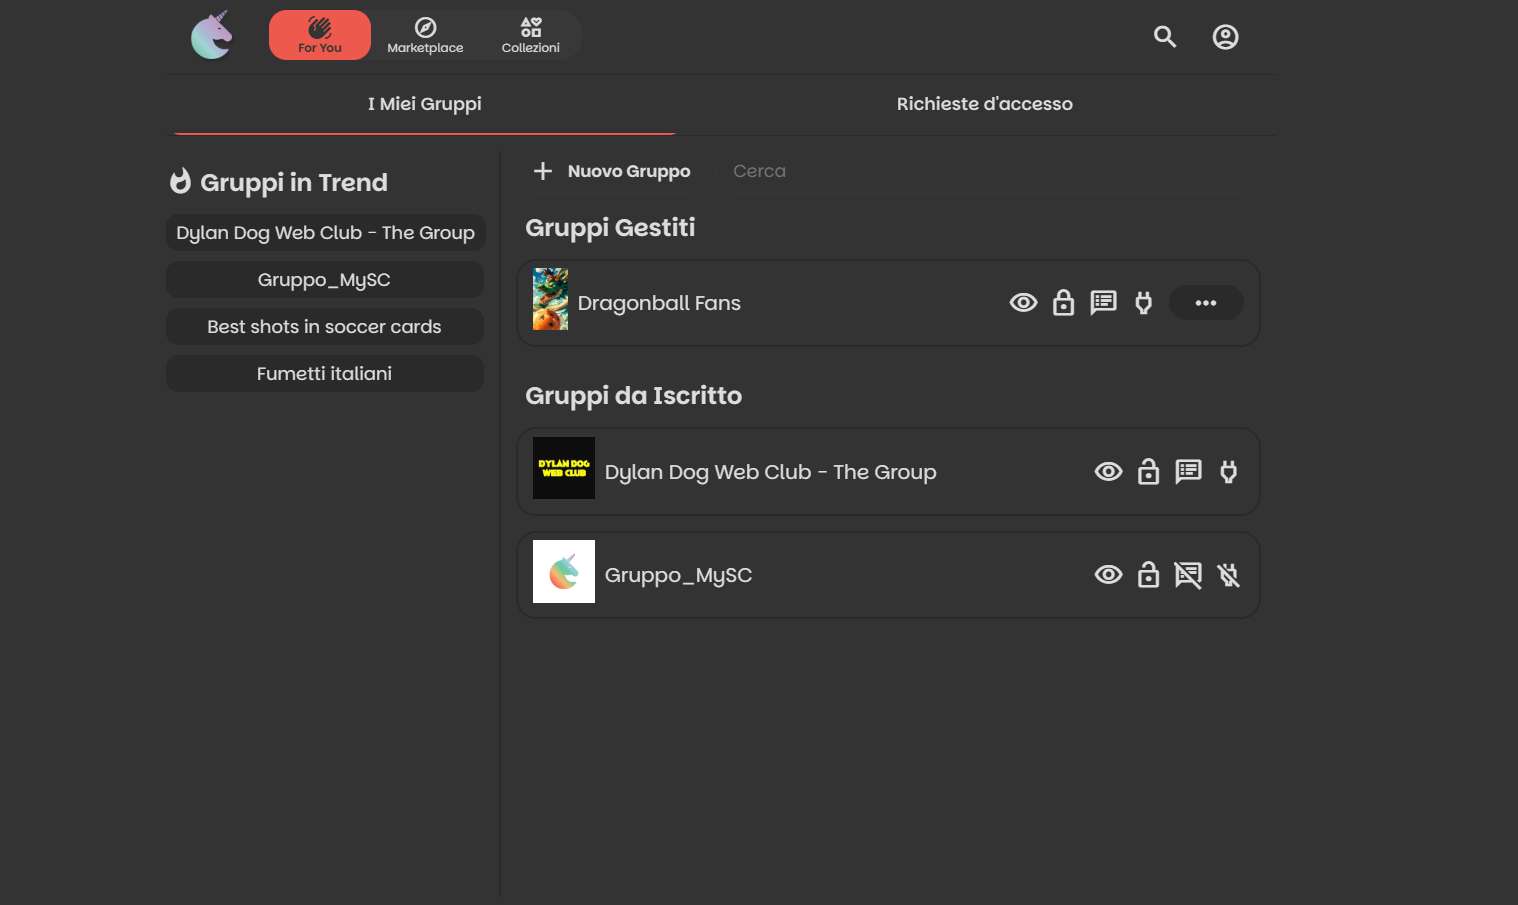Open Gruppo_MySC in subscribed groups list
Viewport: 1518px width, 905px height.
tap(678, 575)
